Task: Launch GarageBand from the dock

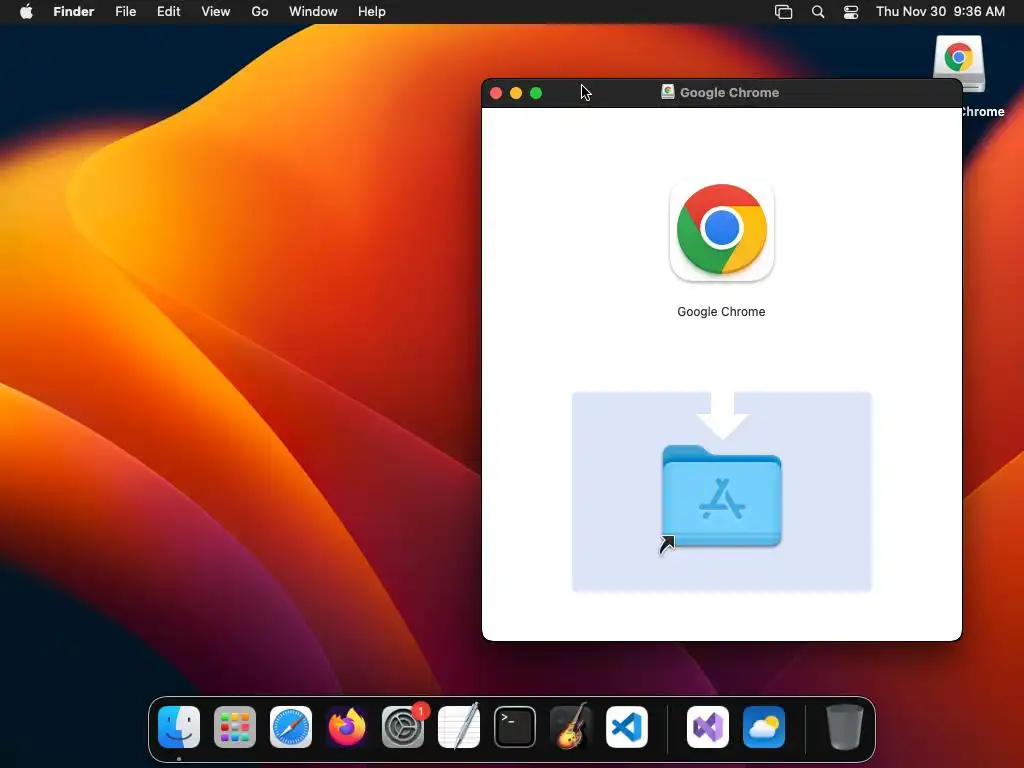Action: [571, 726]
